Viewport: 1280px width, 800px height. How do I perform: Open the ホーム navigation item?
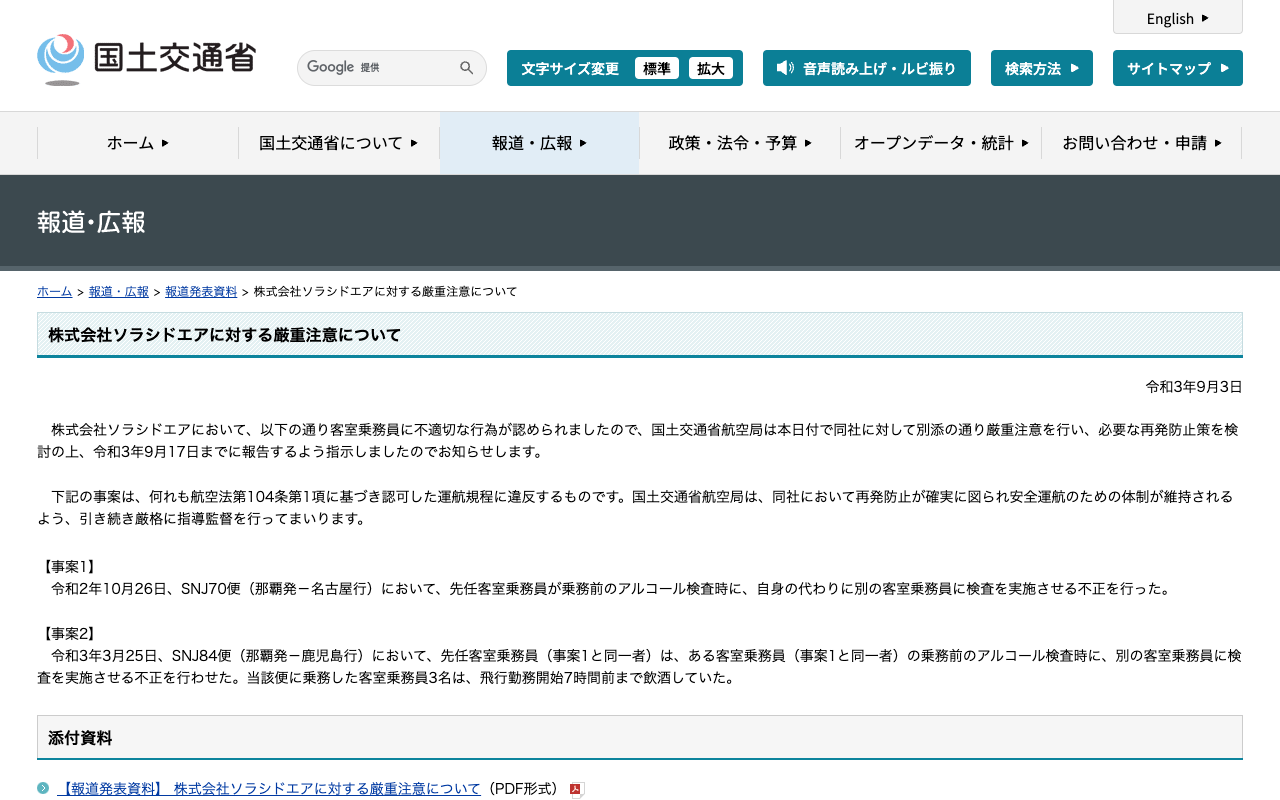click(x=138, y=143)
